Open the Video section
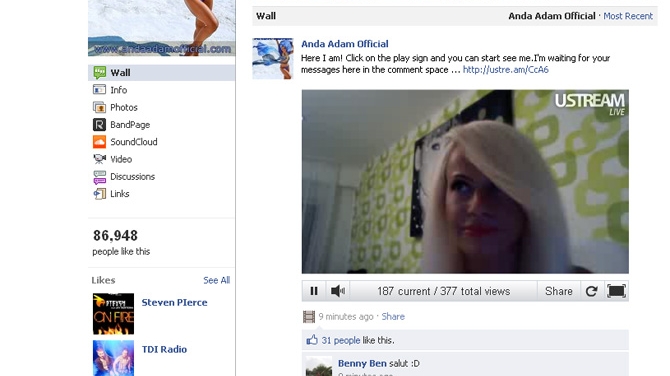The height and width of the screenshot is (376, 670). tap(121, 159)
